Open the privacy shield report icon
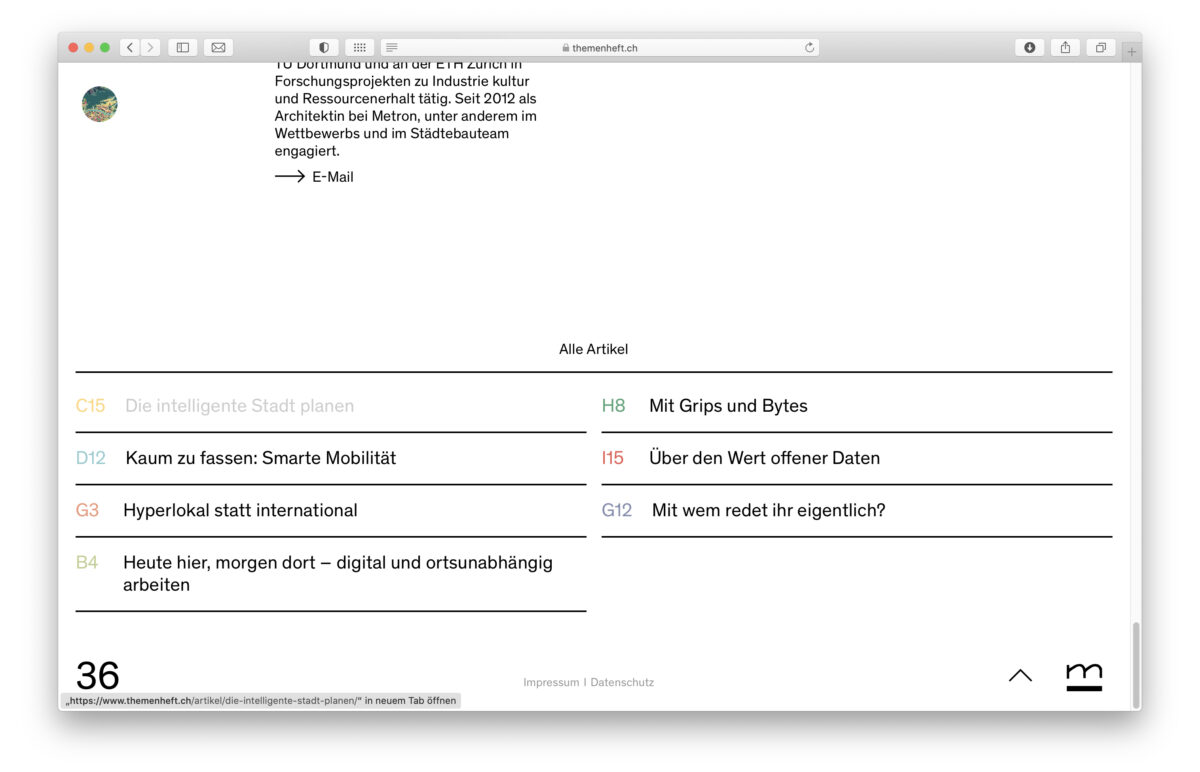Screen dimensions: 1200x772 click(323, 47)
